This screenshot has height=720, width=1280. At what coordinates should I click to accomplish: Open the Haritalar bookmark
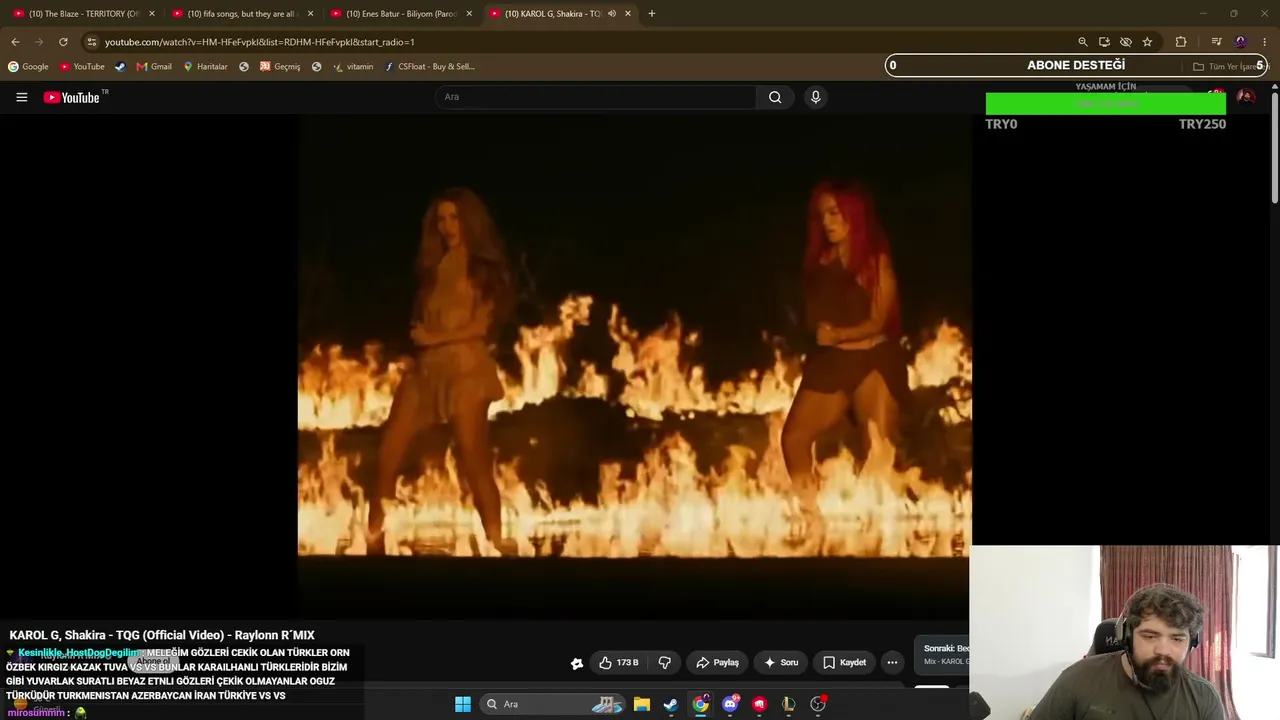pos(205,67)
